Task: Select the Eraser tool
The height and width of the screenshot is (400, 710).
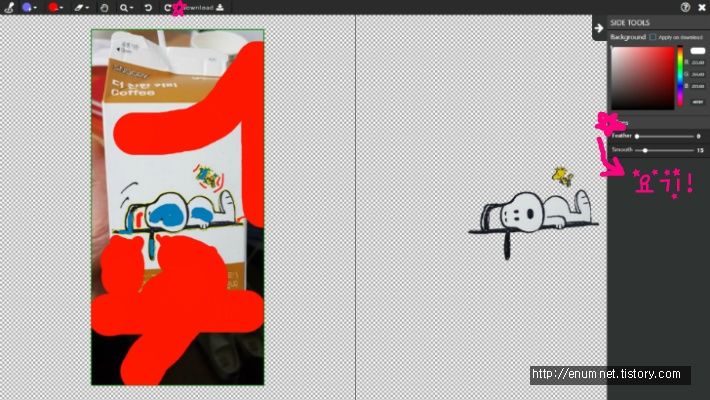Action: [79, 7]
